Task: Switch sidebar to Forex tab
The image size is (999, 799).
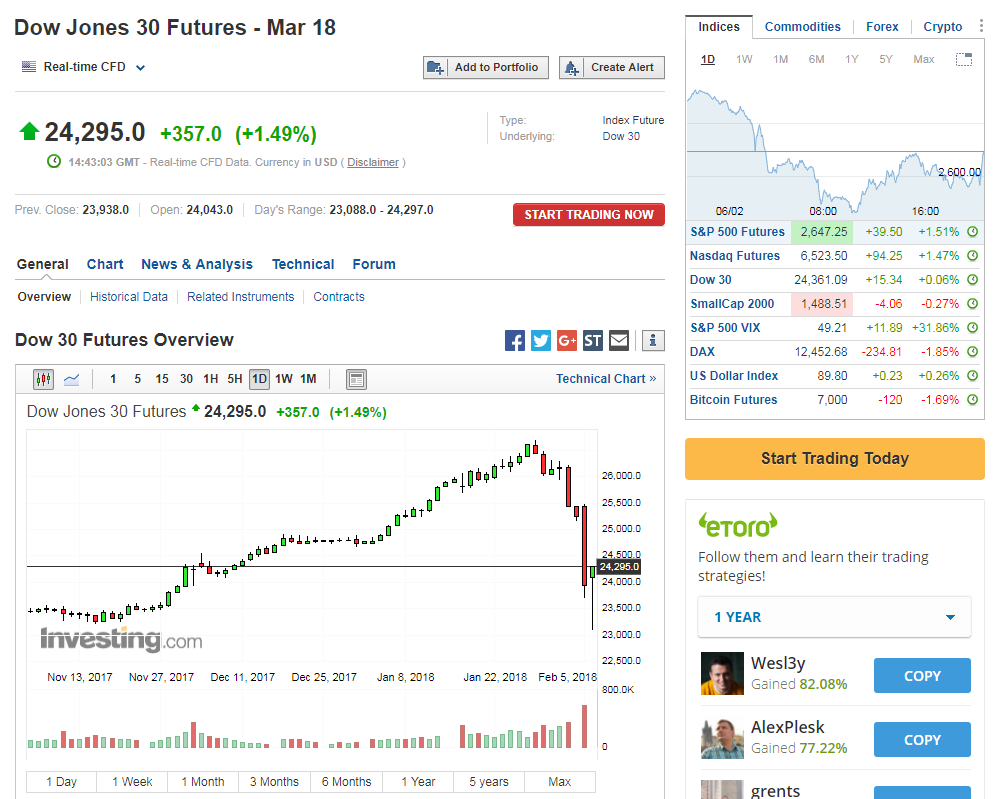Action: (x=882, y=27)
